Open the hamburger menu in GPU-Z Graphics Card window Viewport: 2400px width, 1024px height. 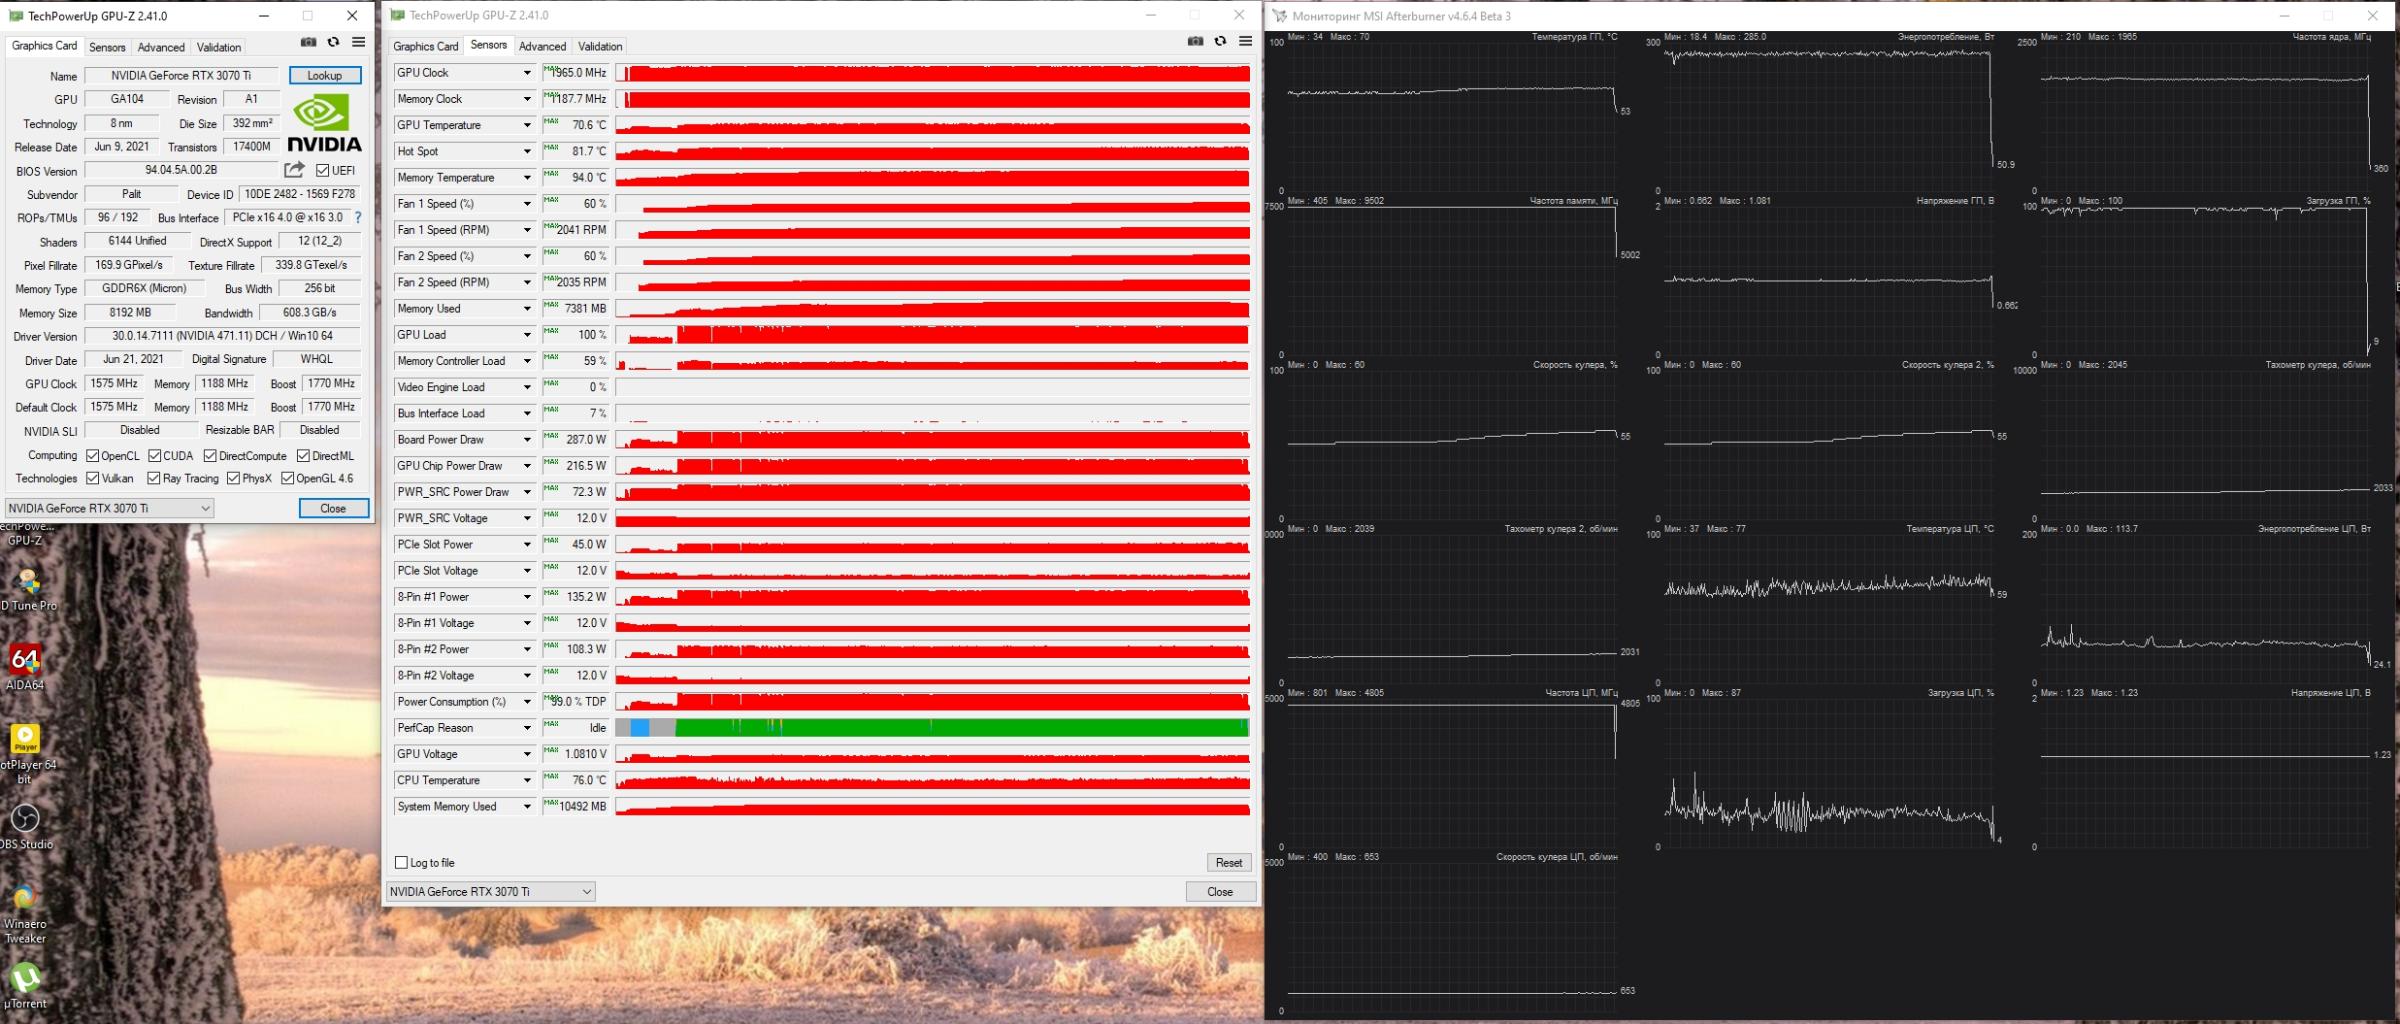click(x=358, y=42)
